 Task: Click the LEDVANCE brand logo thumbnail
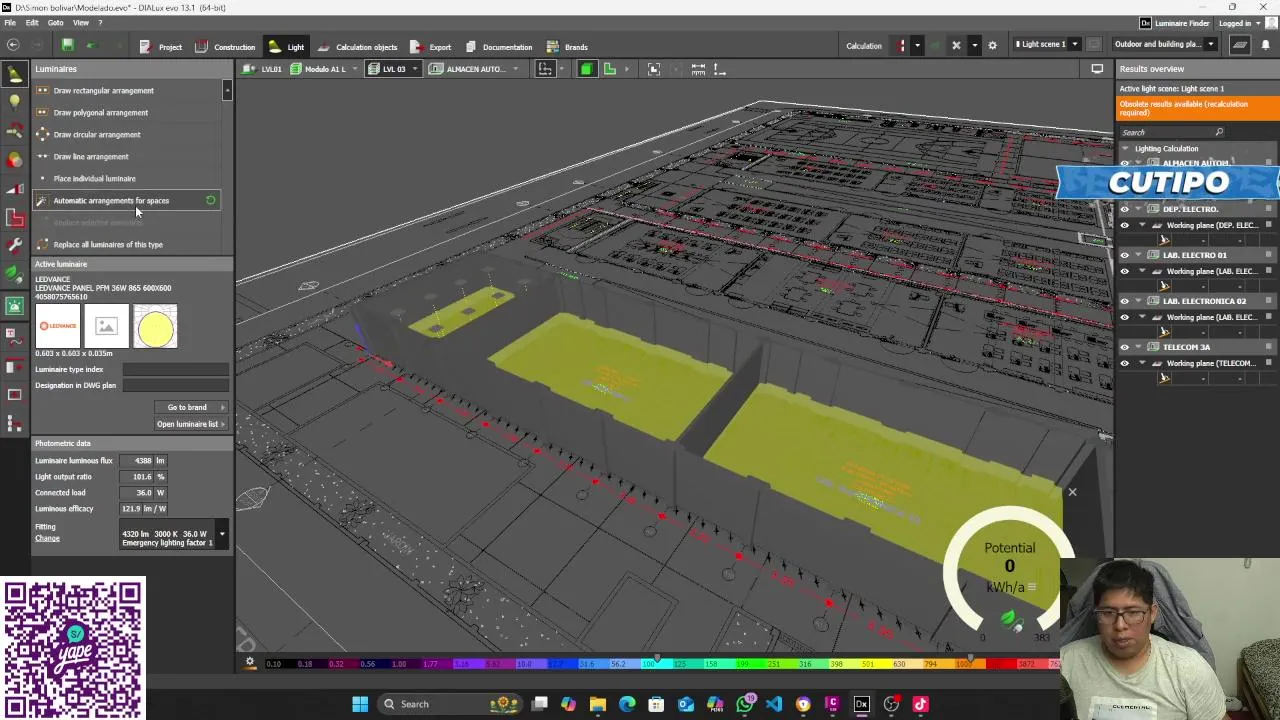[57, 327]
